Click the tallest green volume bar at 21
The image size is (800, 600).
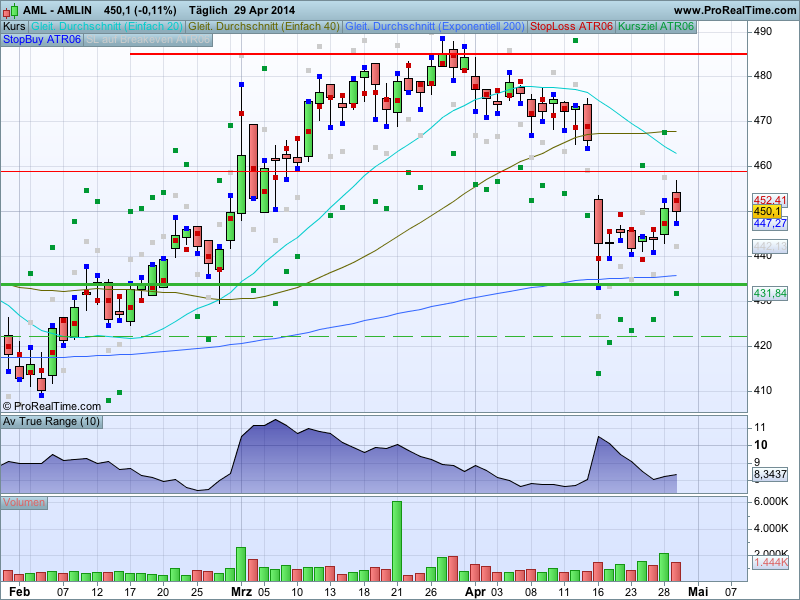pyautogui.click(x=397, y=541)
